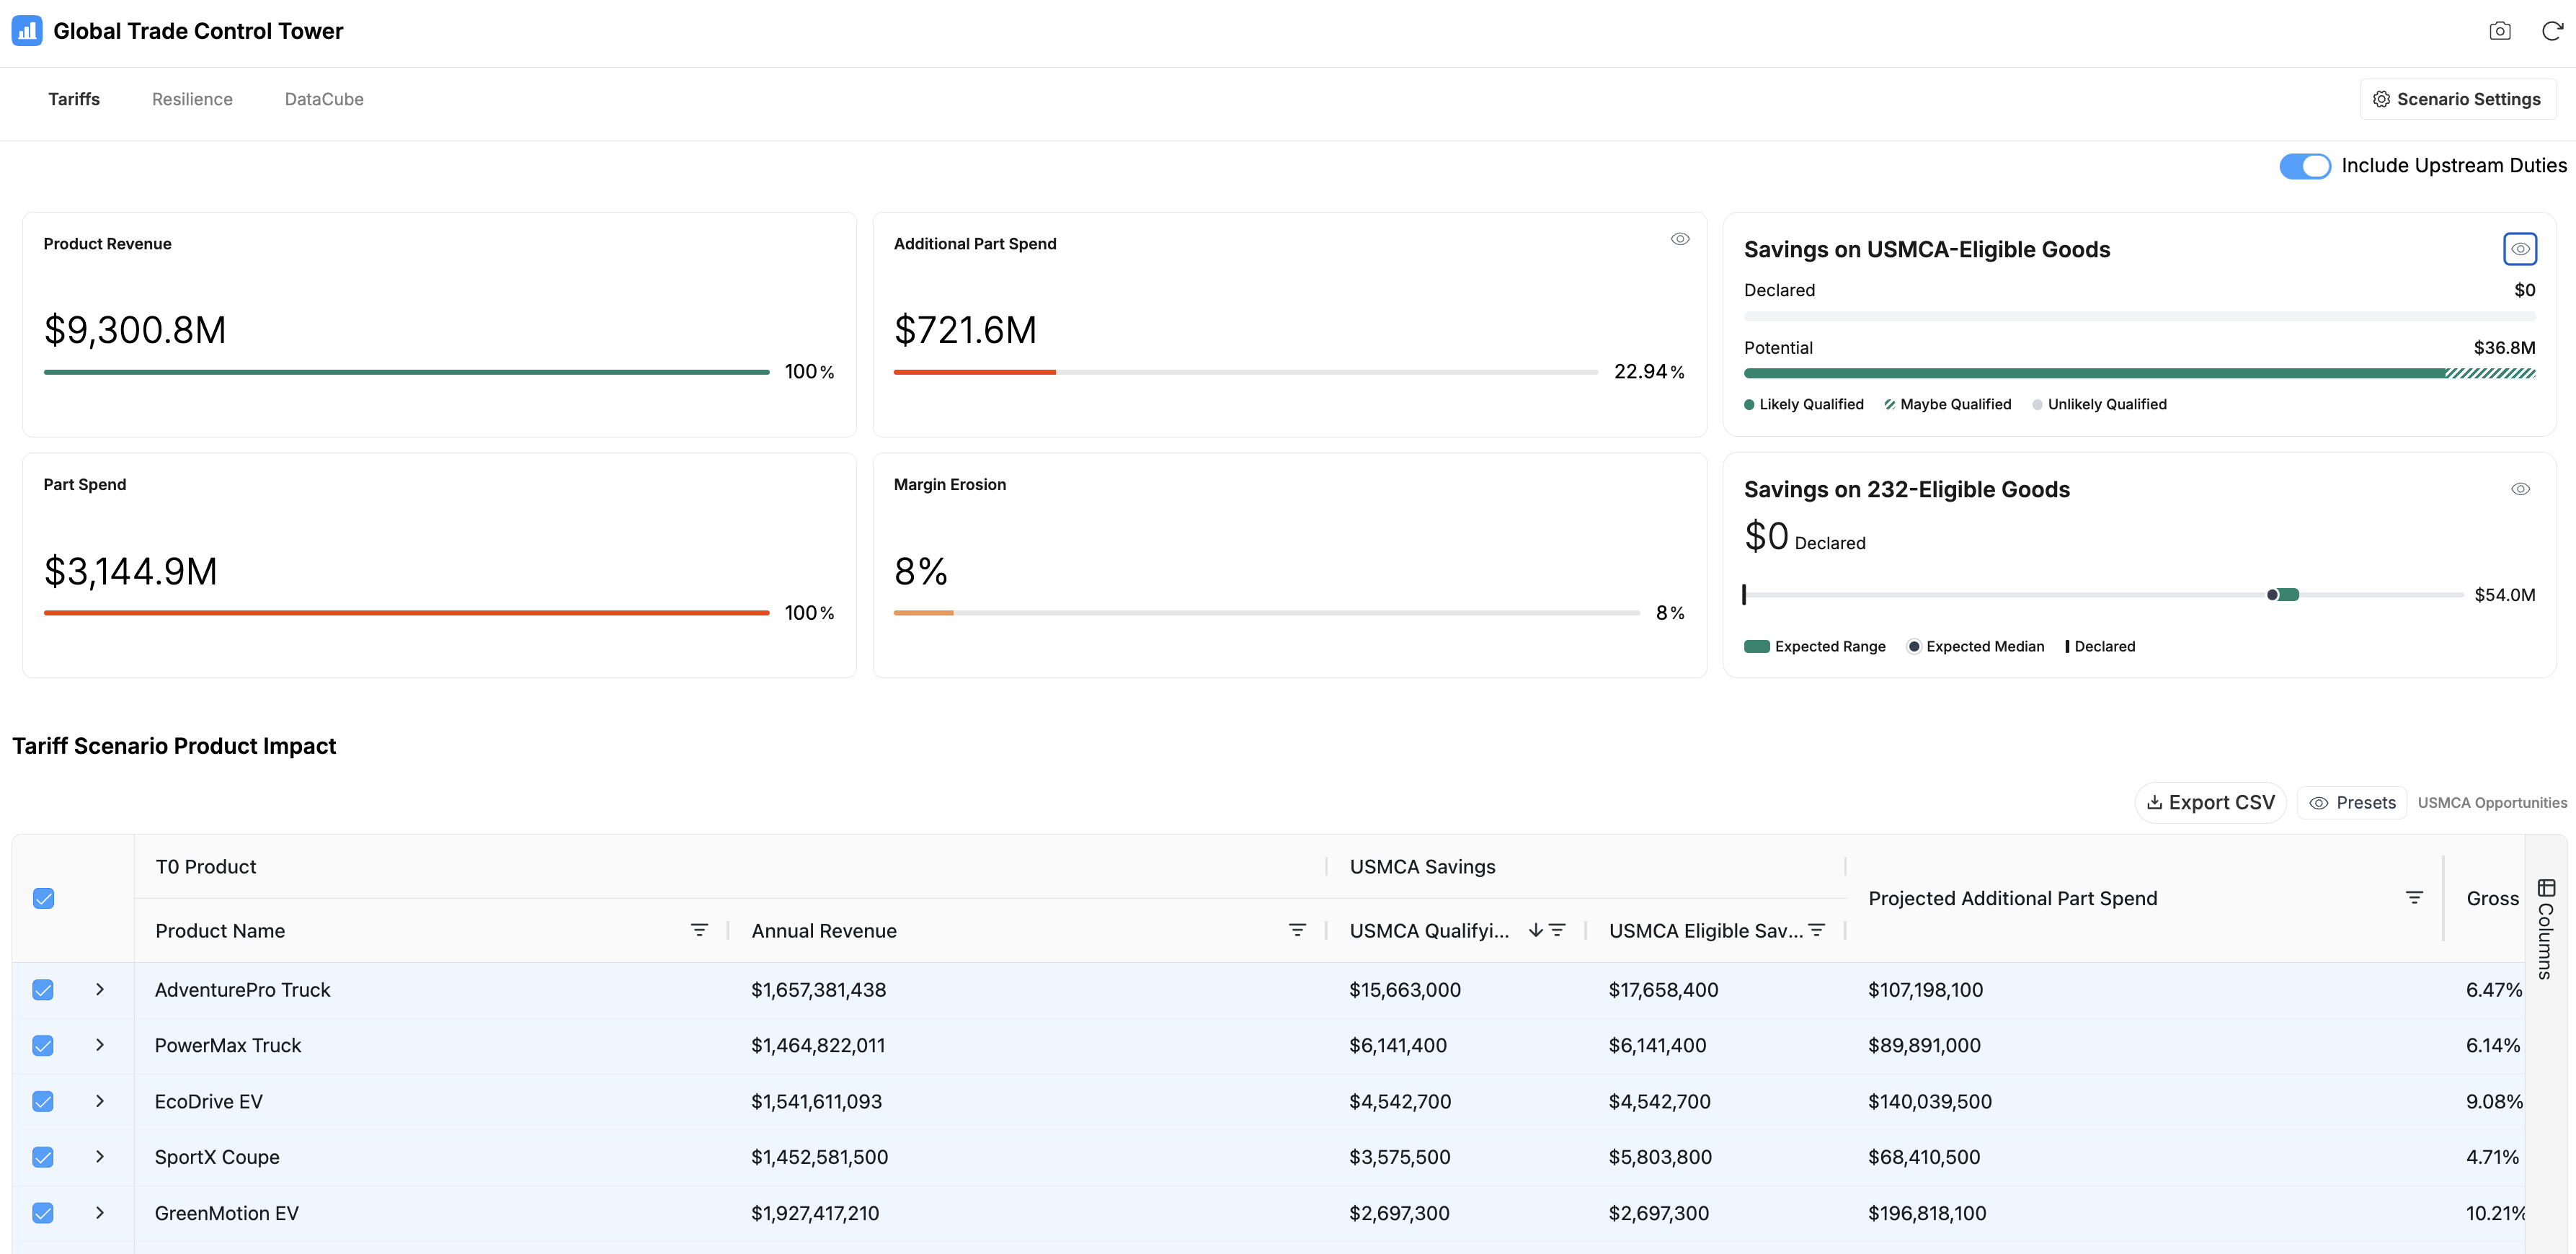Click the GreenMotion EV annual revenue $1,927,417,210
The height and width of the screenshot is (1254, 2576).
[815, 1214]
